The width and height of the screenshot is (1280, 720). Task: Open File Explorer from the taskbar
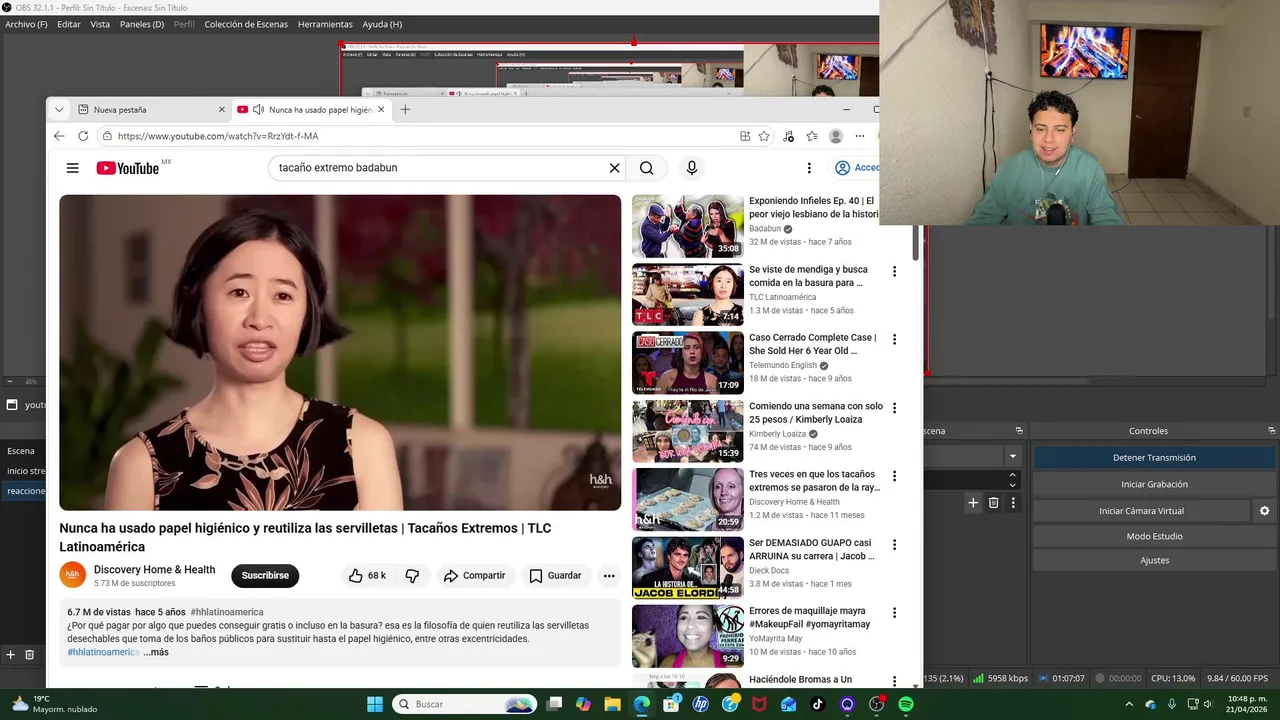[x=613, y=704]
